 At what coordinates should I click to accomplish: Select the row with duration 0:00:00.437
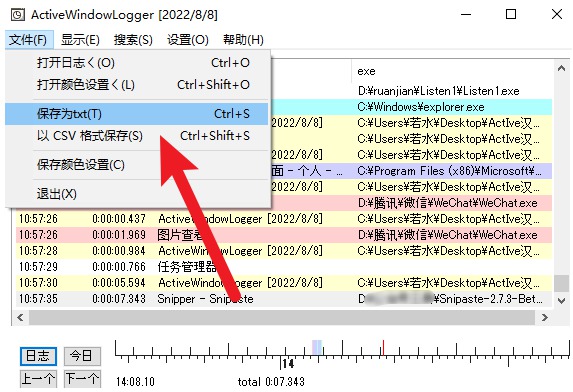pos(284,219)
